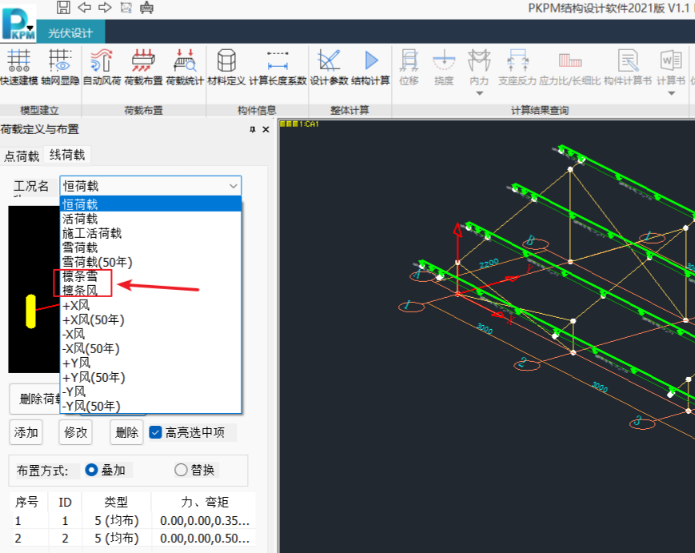Choose 施工活荷载 from the load case list
This screenshot has width=695, height=553.
click(92, 233)
